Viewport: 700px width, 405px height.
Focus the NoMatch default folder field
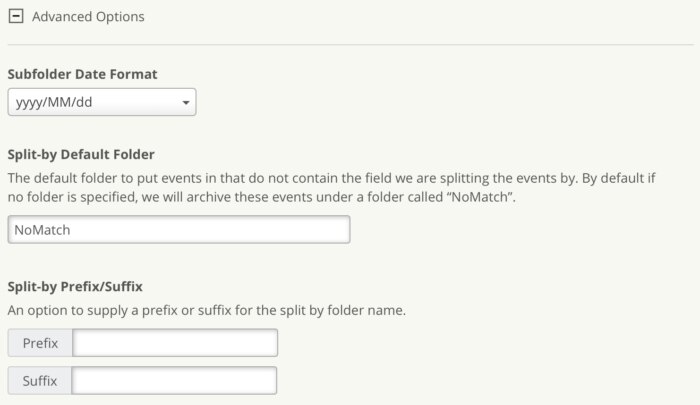(179, 229)
